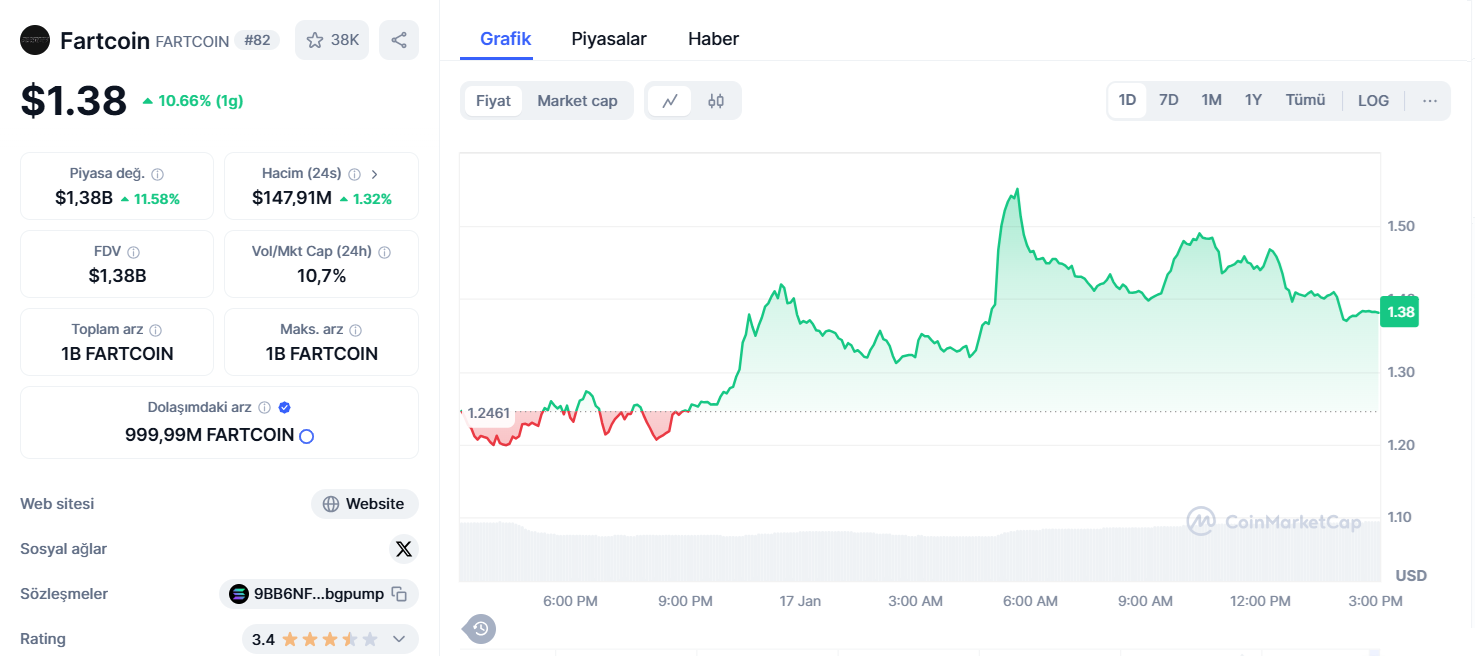The image size is (1475, 656).
Task: Select the 1M time range
Action: pos(1211,100)
